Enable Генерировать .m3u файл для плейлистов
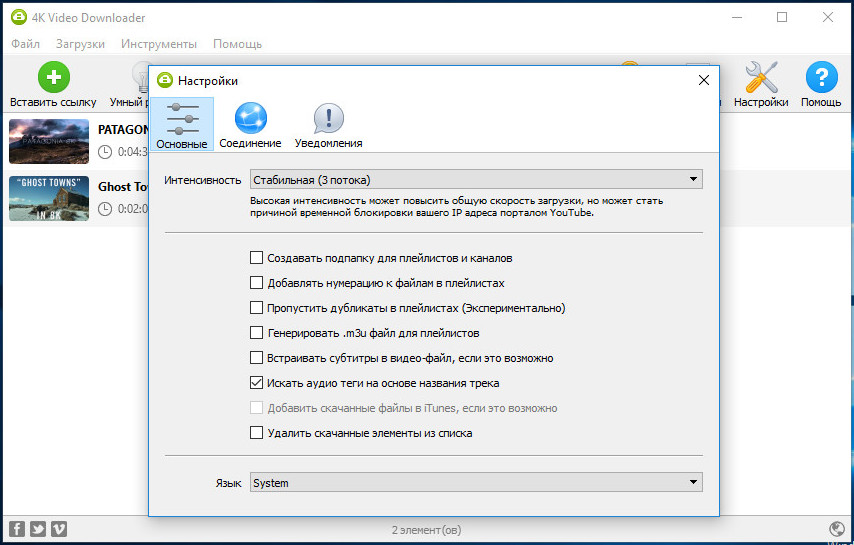Screen dimensions: 854x545 (256, 333)
